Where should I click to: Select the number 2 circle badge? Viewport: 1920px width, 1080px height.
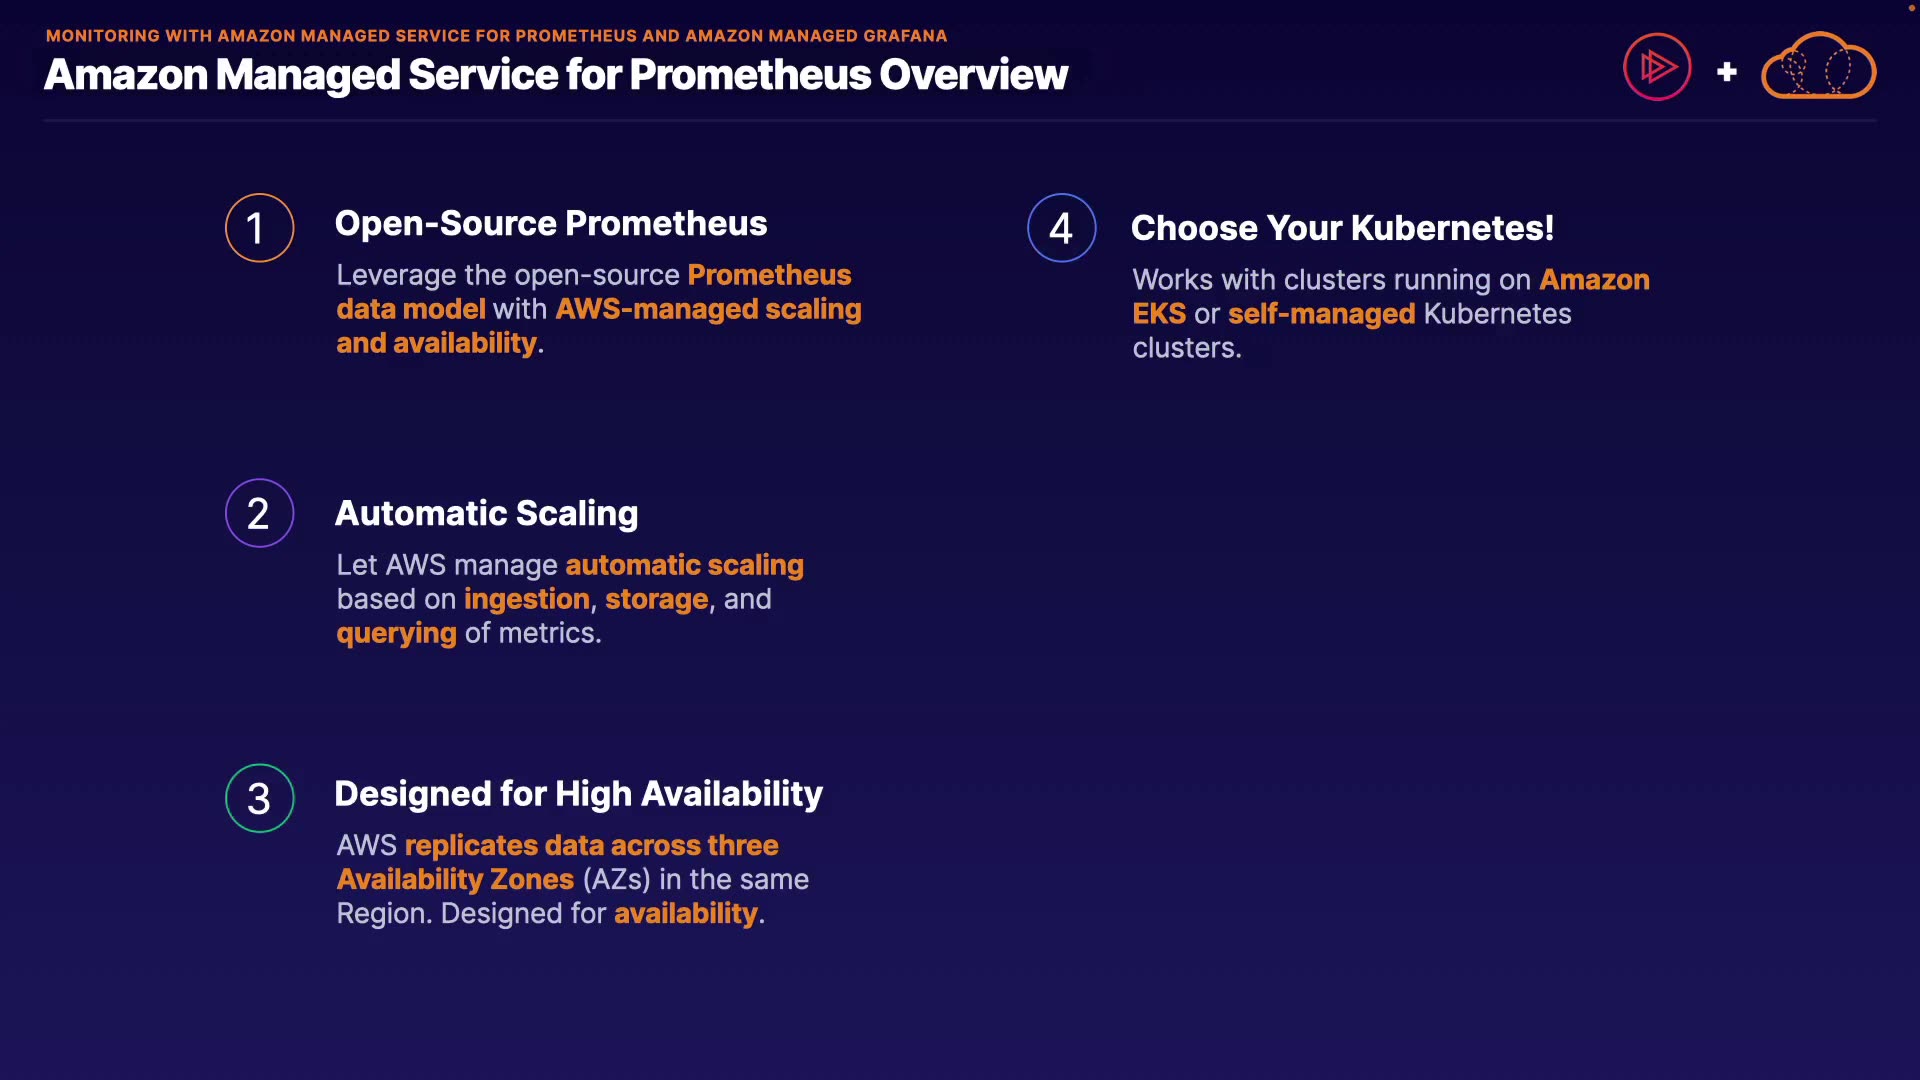click(259, 513)
